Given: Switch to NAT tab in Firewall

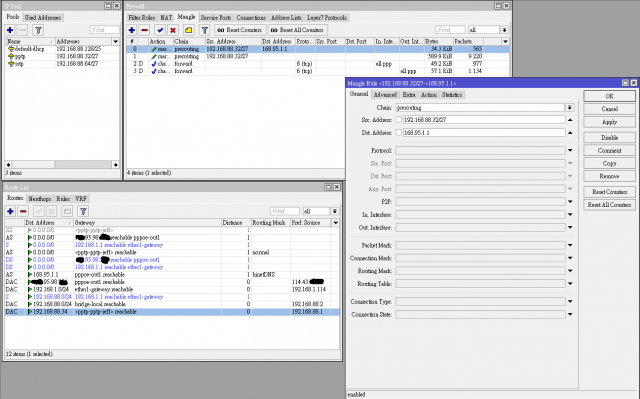Looking at the screenshot, I should tap(166, 18).
